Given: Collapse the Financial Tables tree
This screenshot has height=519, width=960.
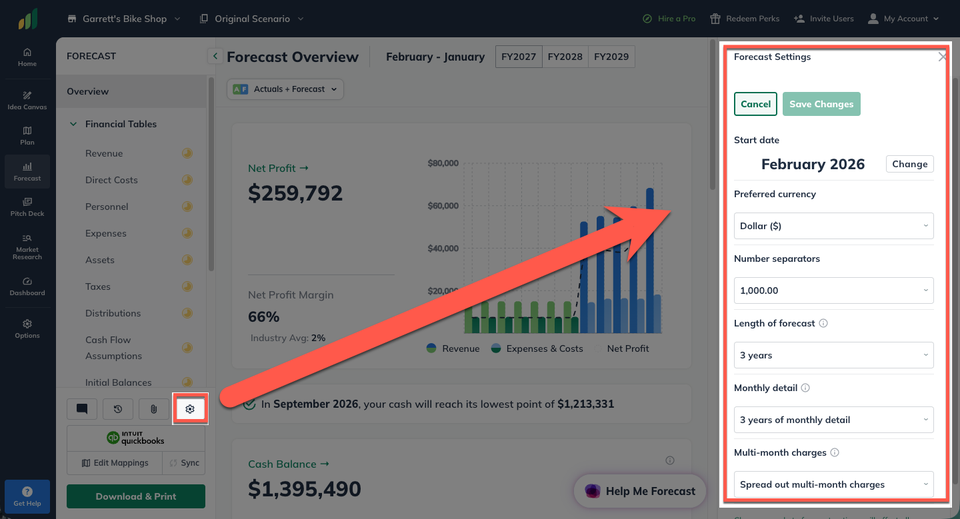Looking at the screenshot, I should pyautogui.click(x=73, y=124).
